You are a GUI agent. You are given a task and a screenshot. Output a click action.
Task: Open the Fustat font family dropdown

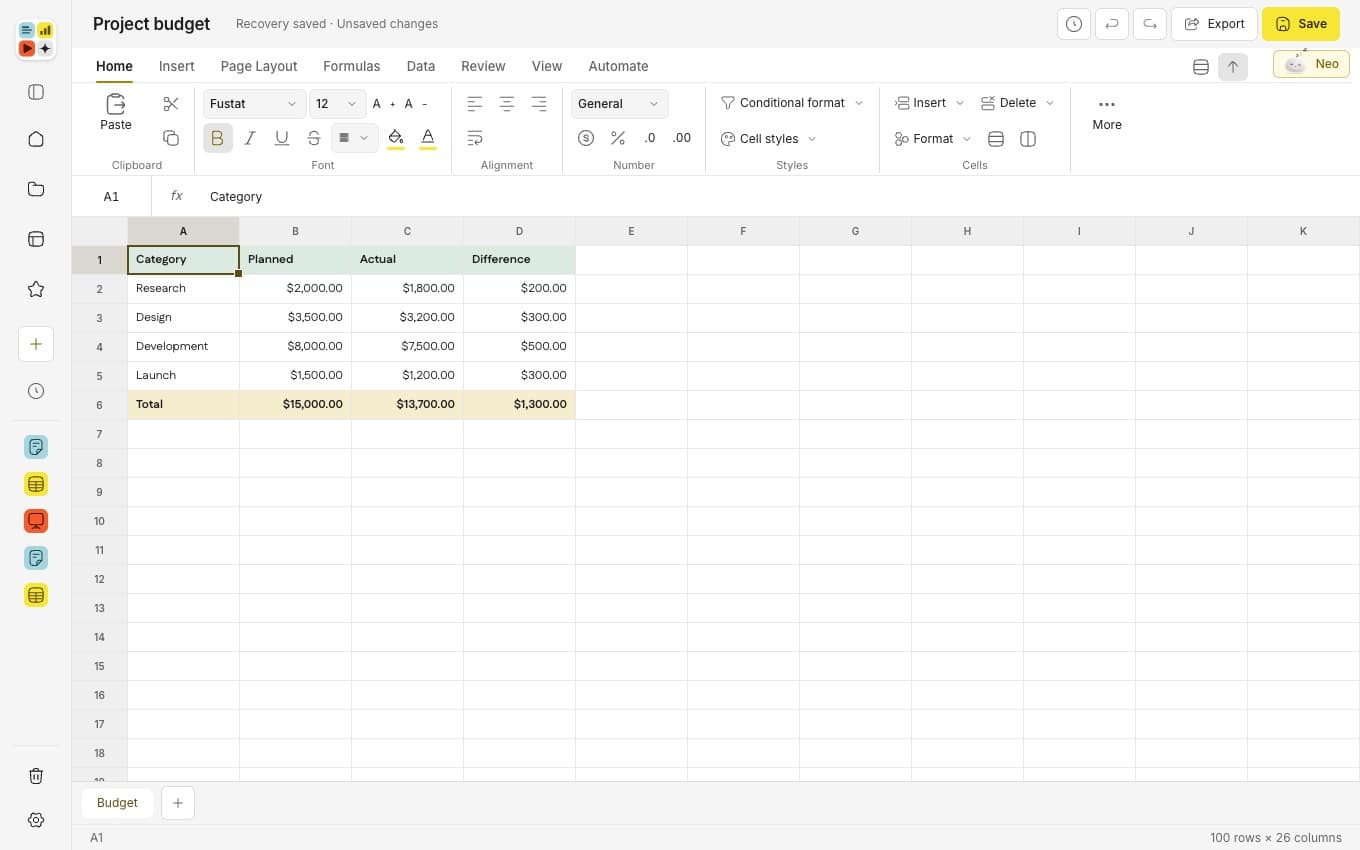254,104
